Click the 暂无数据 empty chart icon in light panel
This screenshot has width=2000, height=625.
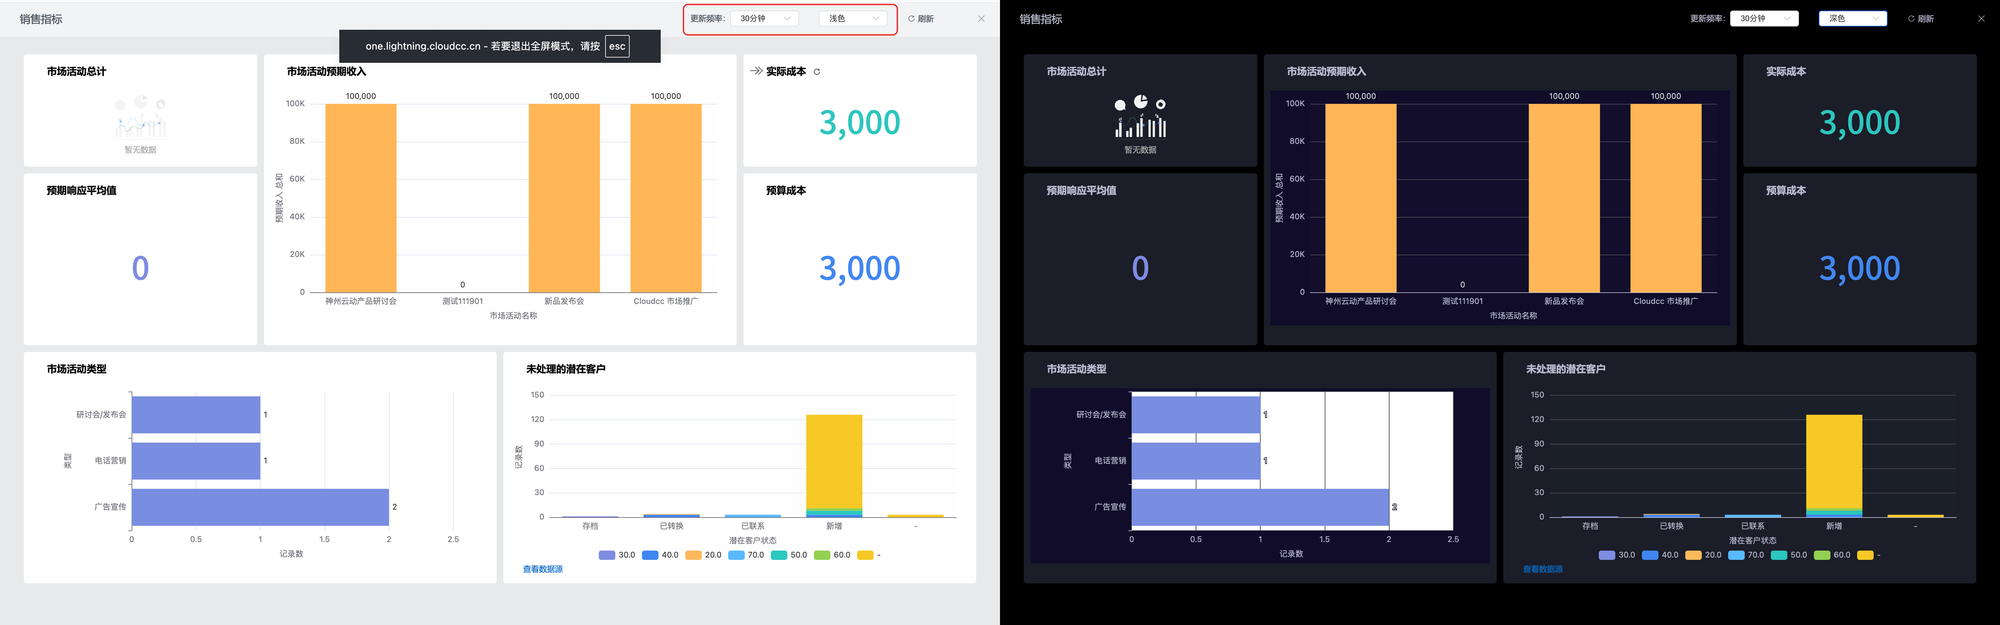pos(140,117)
